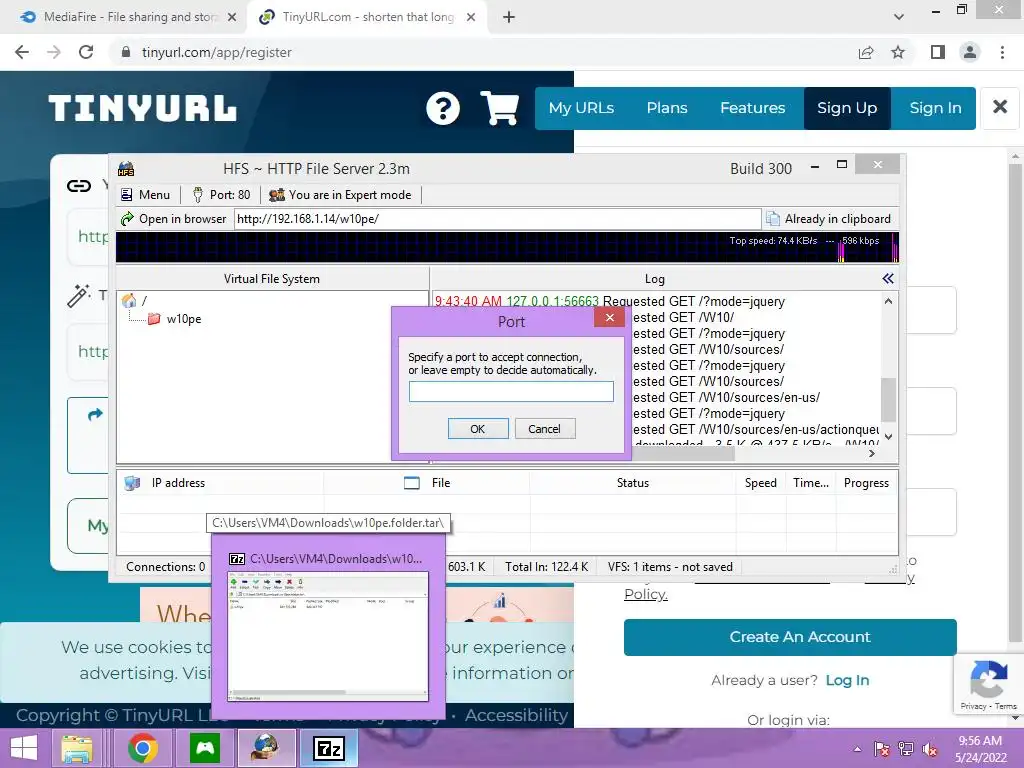Close the Port dialog with X
1024x768 pixels.
pos(609,317)
